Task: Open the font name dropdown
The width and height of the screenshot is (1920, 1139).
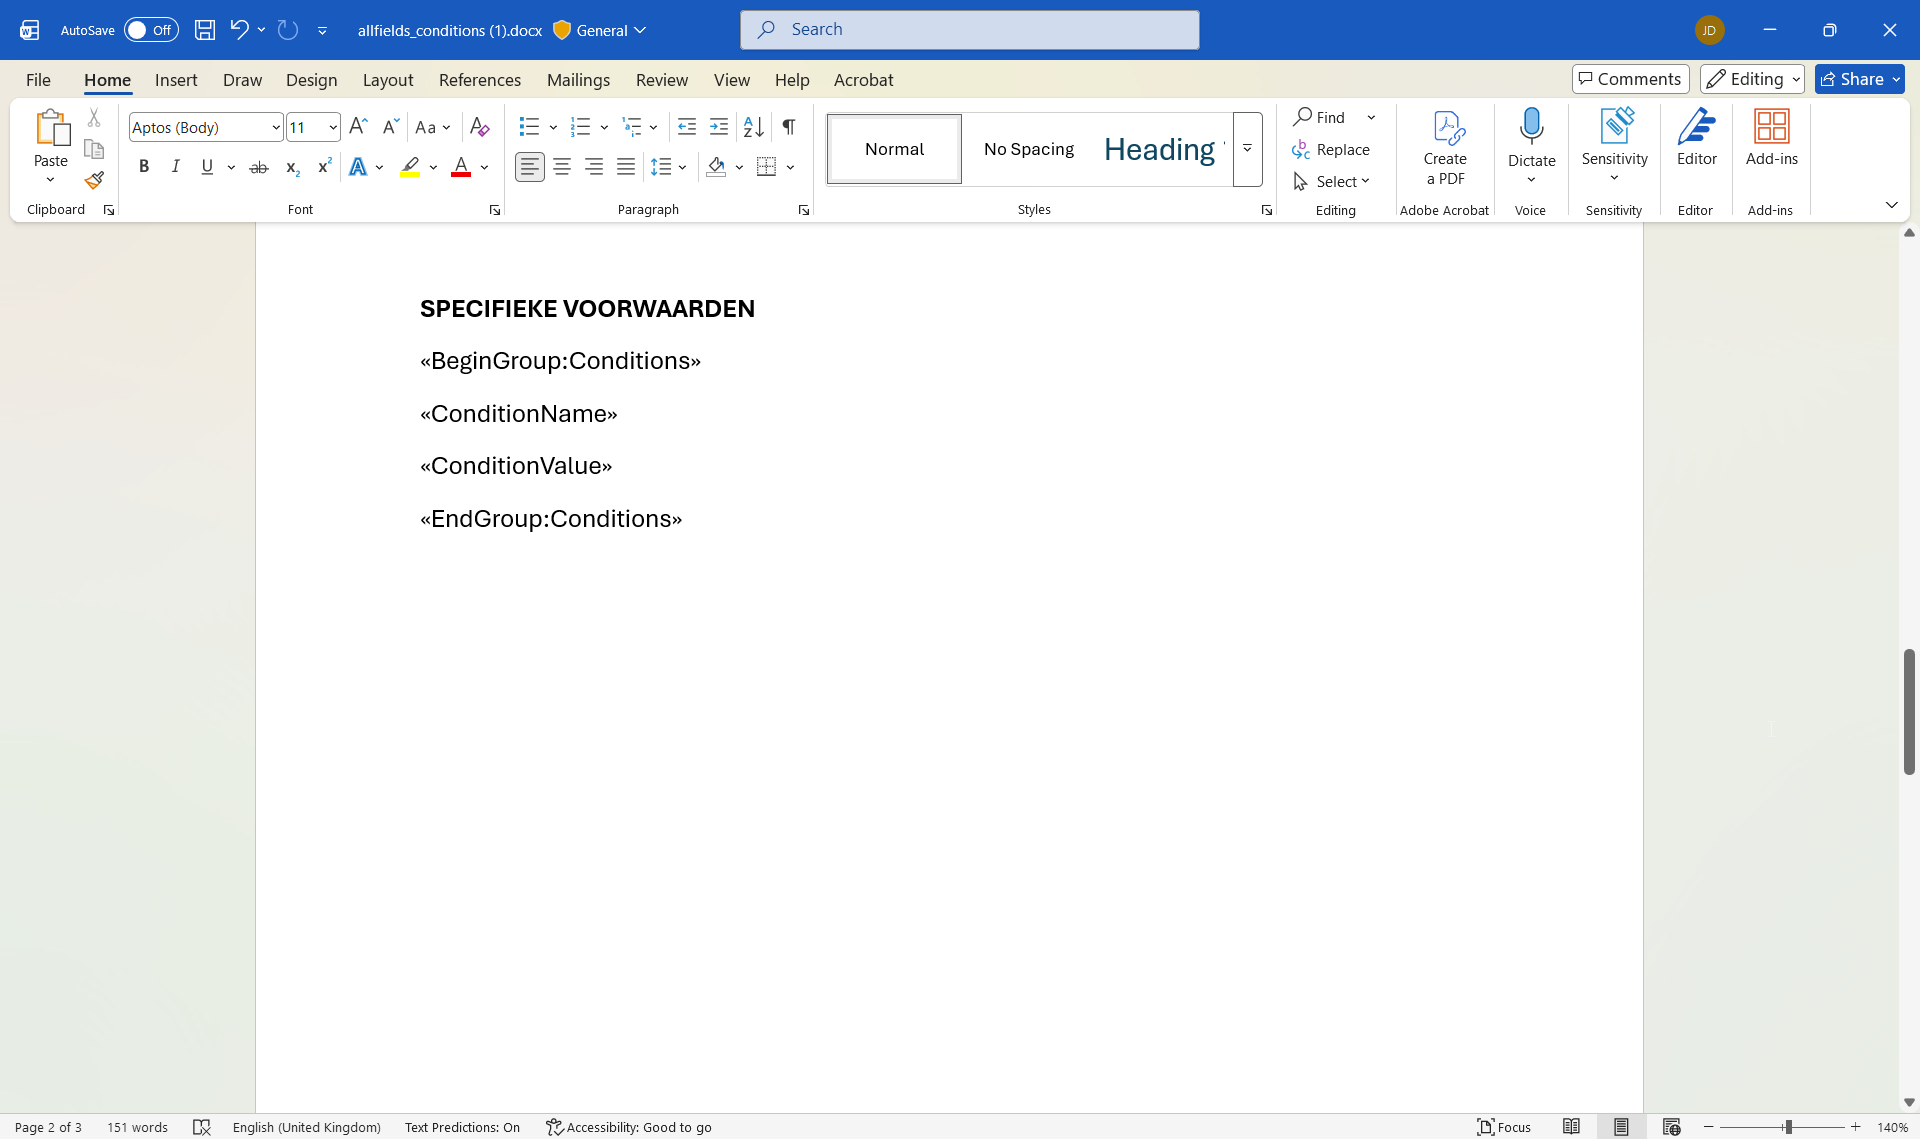Action: coord(276,127)
